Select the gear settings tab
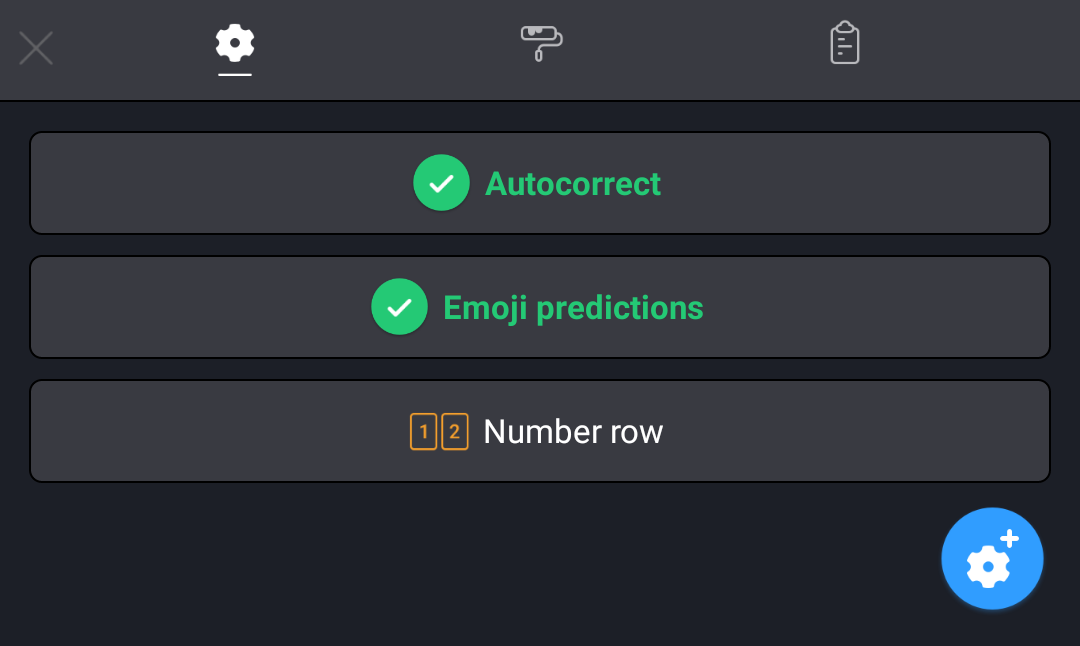 pos(235,44)
